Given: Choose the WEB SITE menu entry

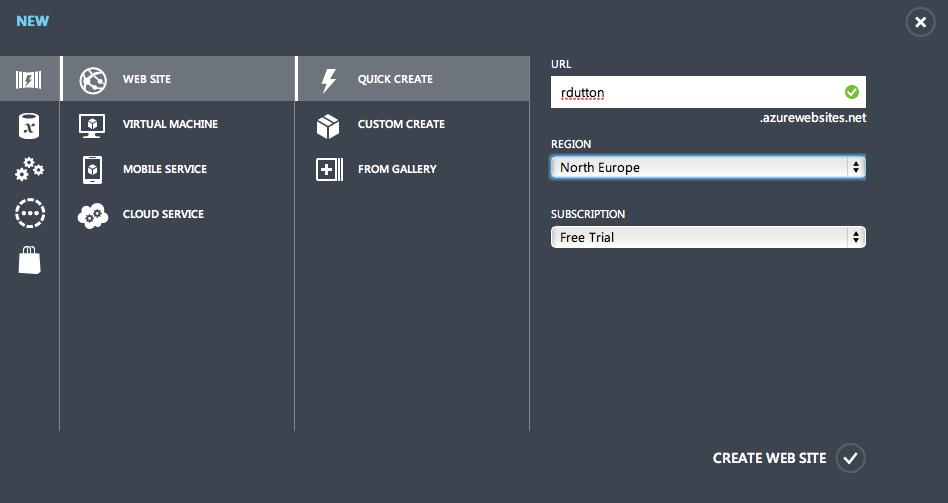Looking at the screenshot, I should 179,79.
